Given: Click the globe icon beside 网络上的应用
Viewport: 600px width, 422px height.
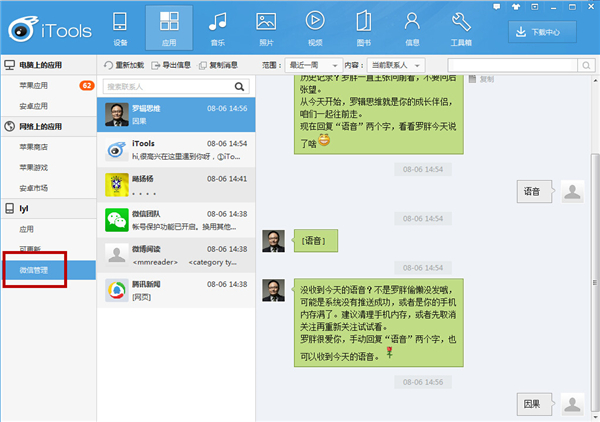Looking at the screenshot, I should (x=10, y=126).
